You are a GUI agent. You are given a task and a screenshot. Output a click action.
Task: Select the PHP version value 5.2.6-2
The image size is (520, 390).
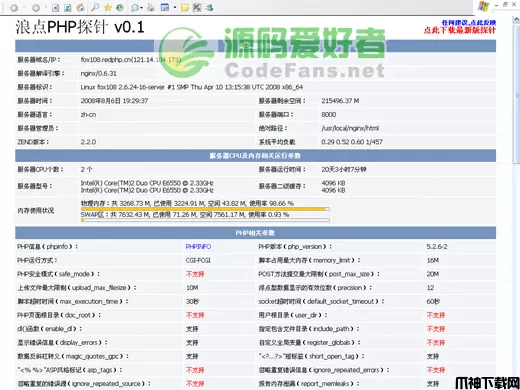tap(437, 247)
